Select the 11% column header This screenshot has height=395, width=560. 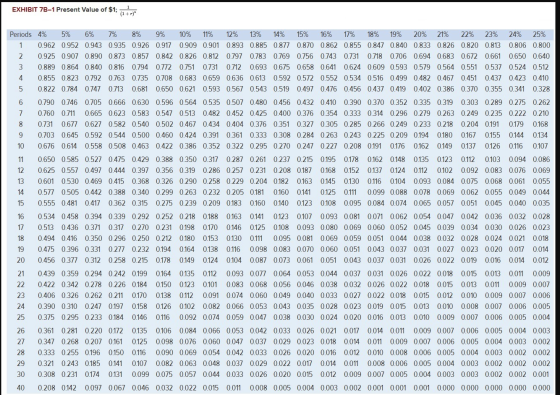tap(208, 35)
